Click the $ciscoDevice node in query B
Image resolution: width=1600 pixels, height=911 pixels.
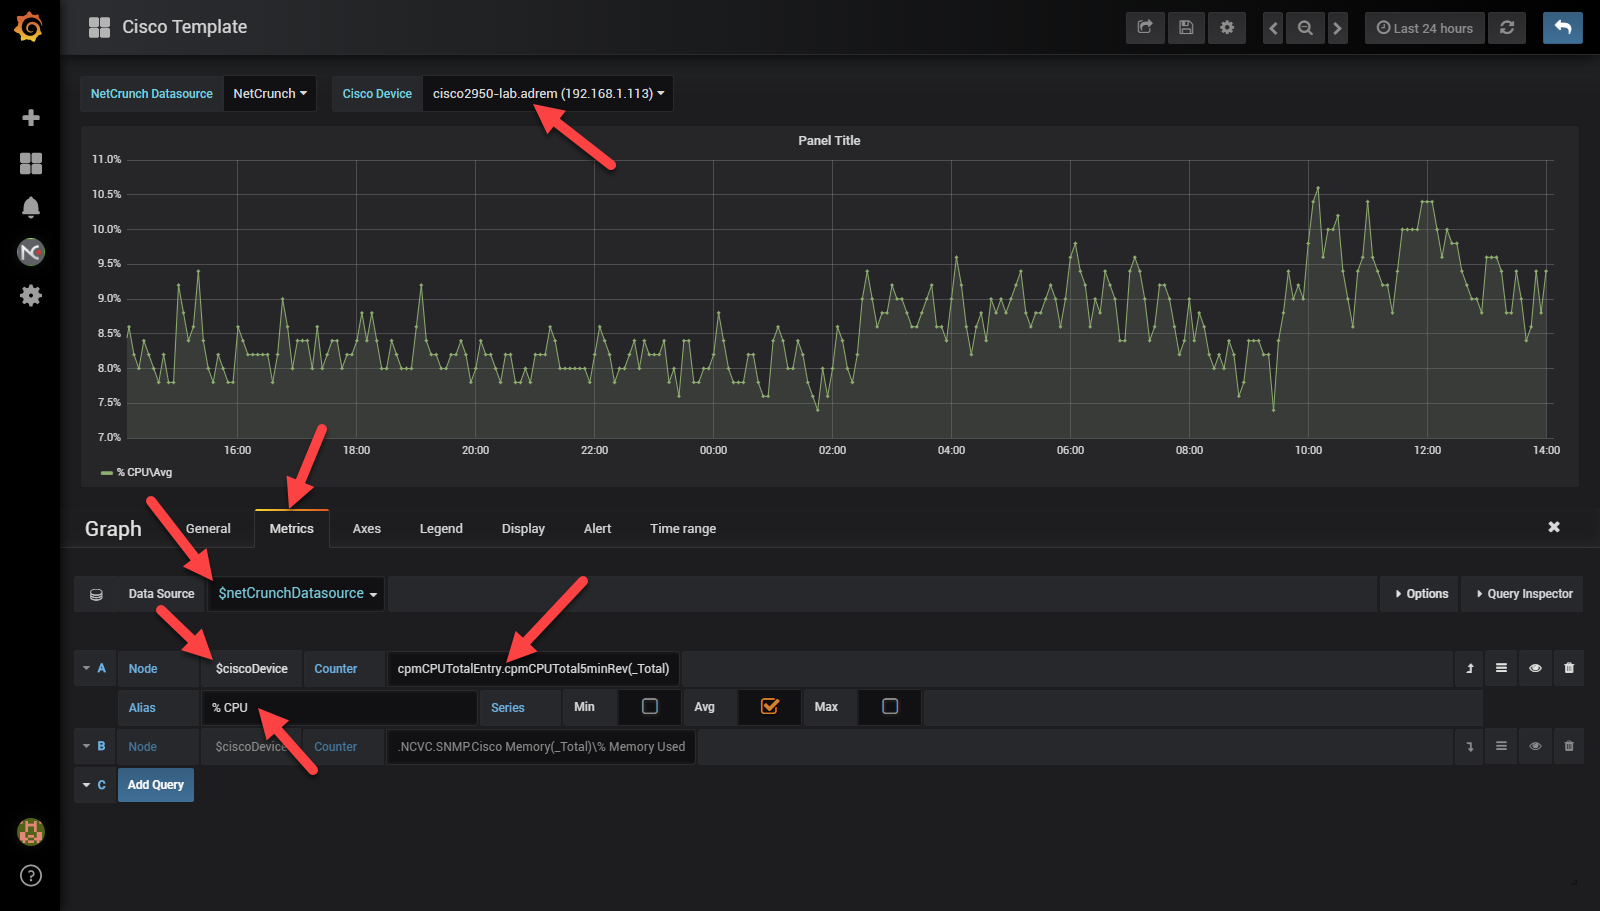pyautogui.click(x=251, y=747)
